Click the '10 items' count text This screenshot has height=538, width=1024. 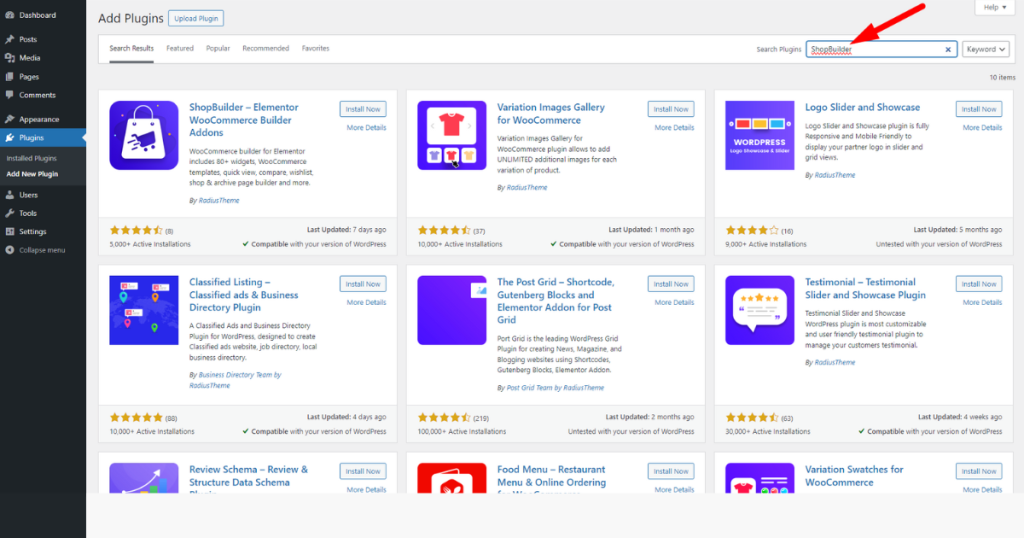(1002, 78)
